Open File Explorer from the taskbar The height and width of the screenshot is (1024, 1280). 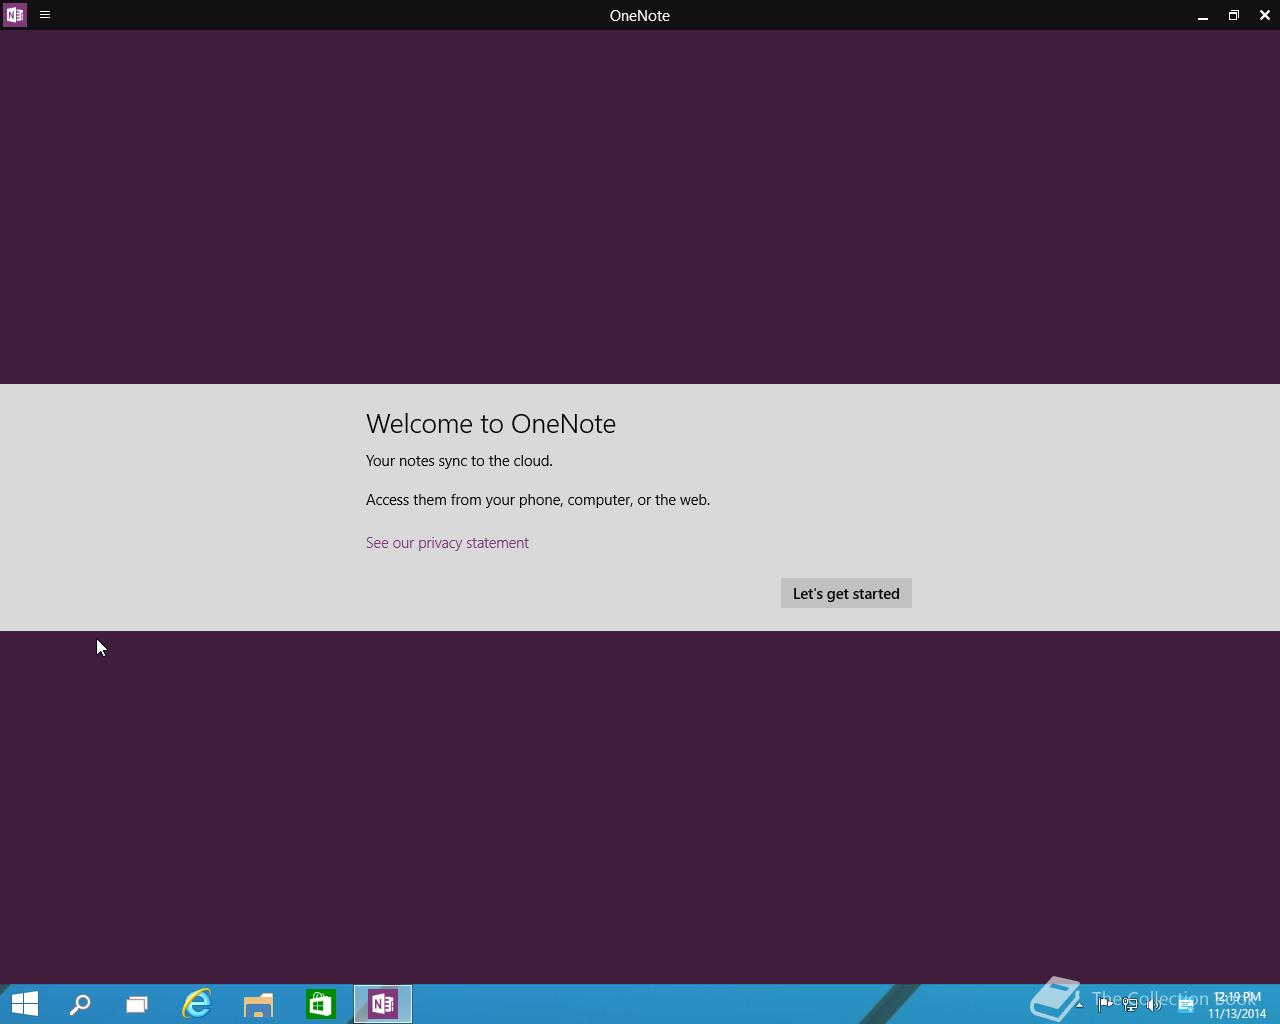click(x=259, y=1004)
